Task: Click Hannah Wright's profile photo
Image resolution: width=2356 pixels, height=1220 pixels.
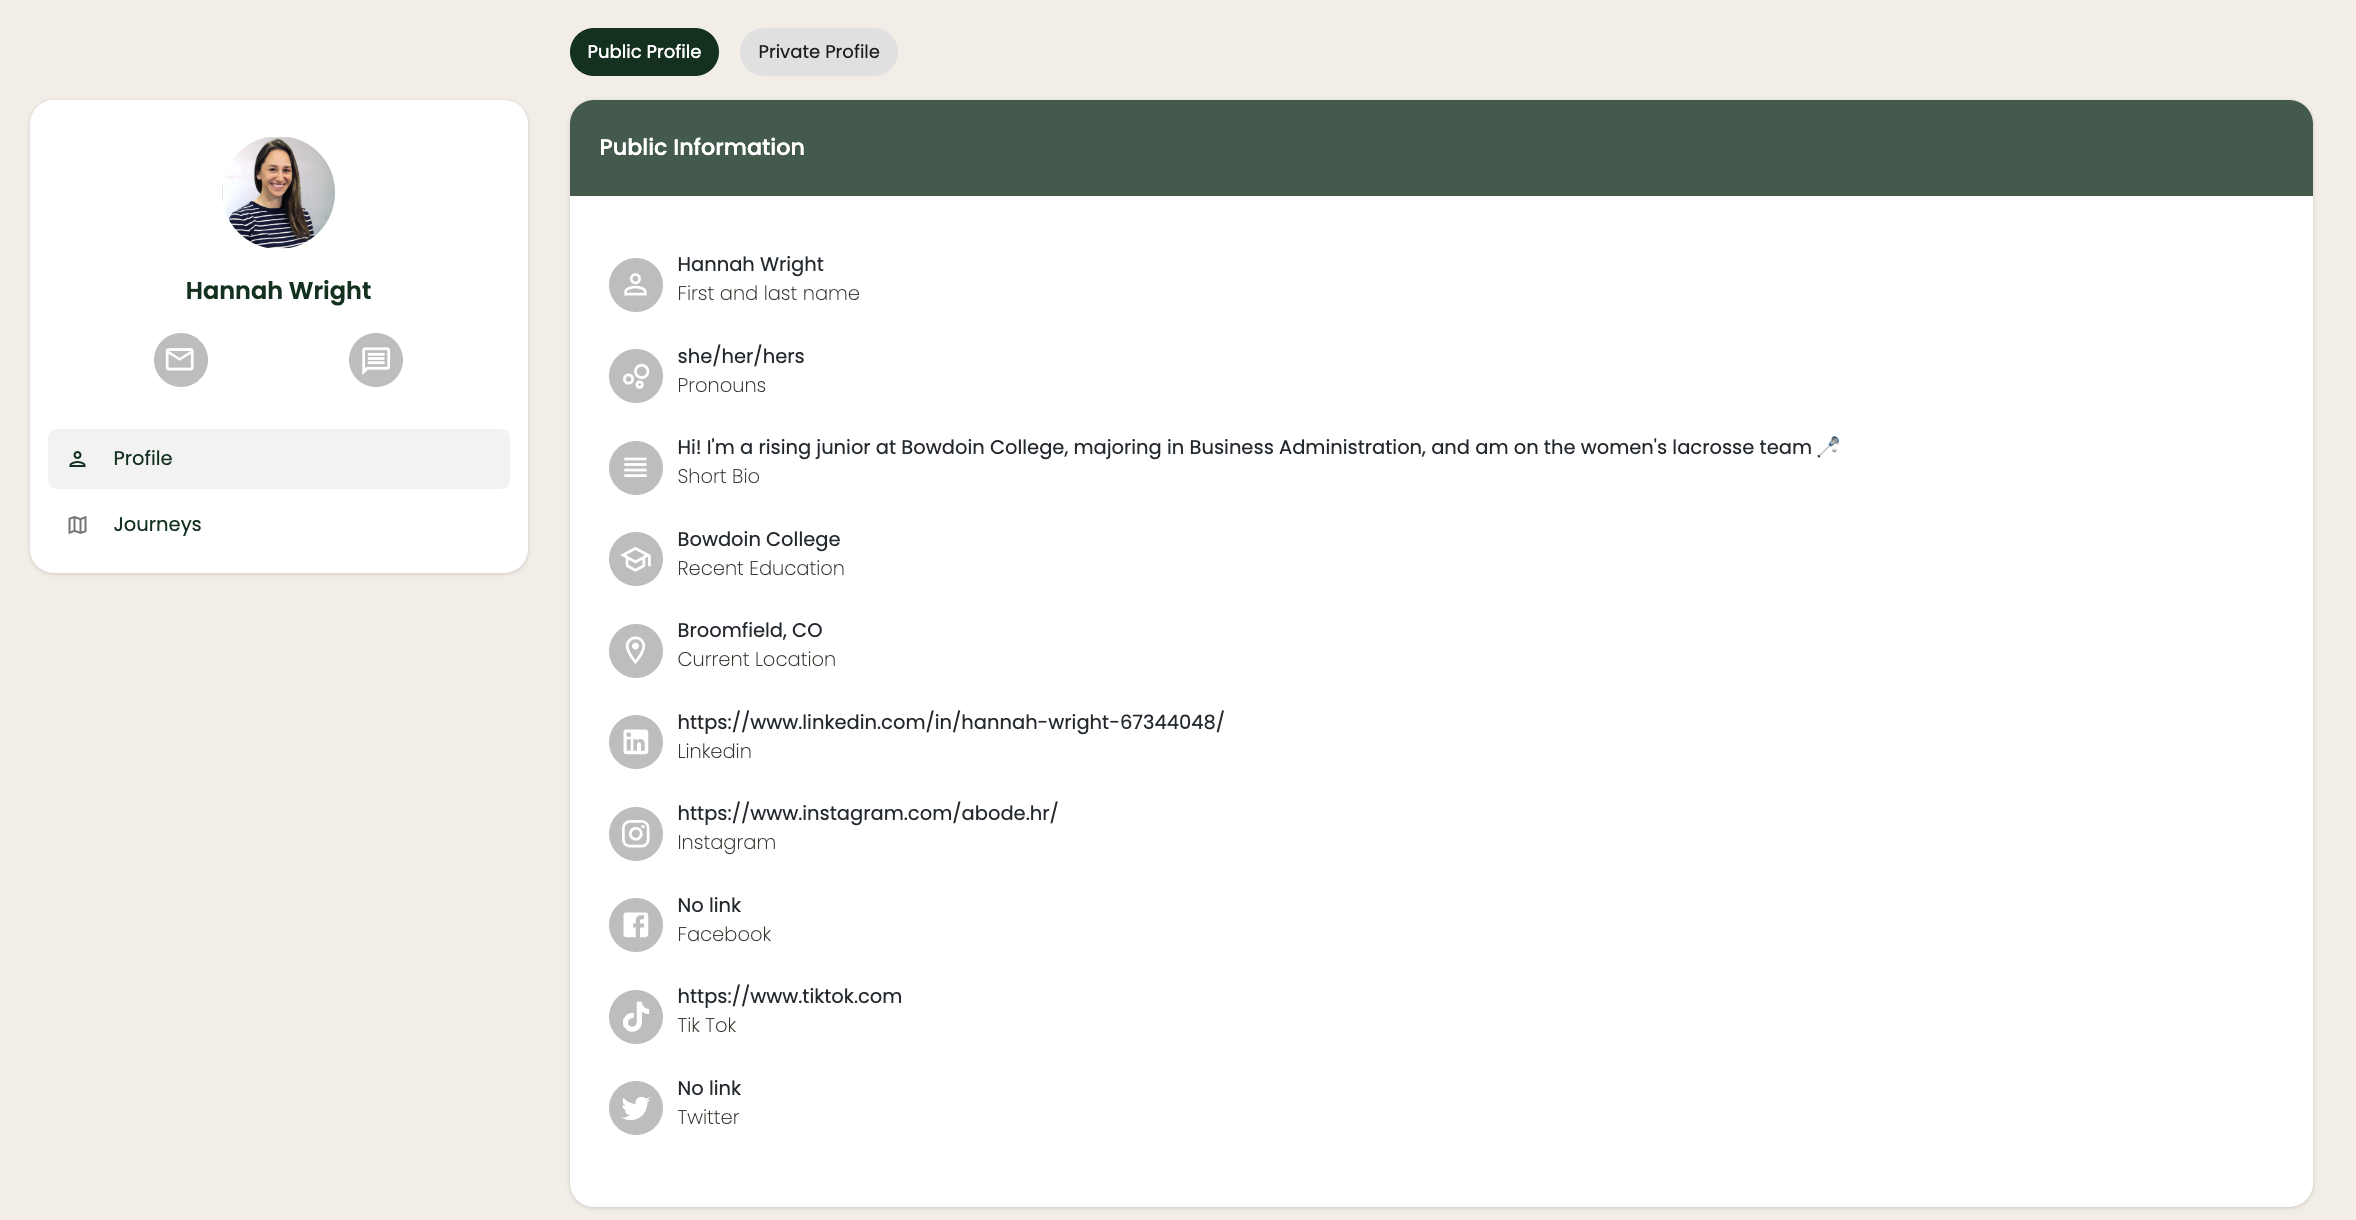Action: coord(279,193)
